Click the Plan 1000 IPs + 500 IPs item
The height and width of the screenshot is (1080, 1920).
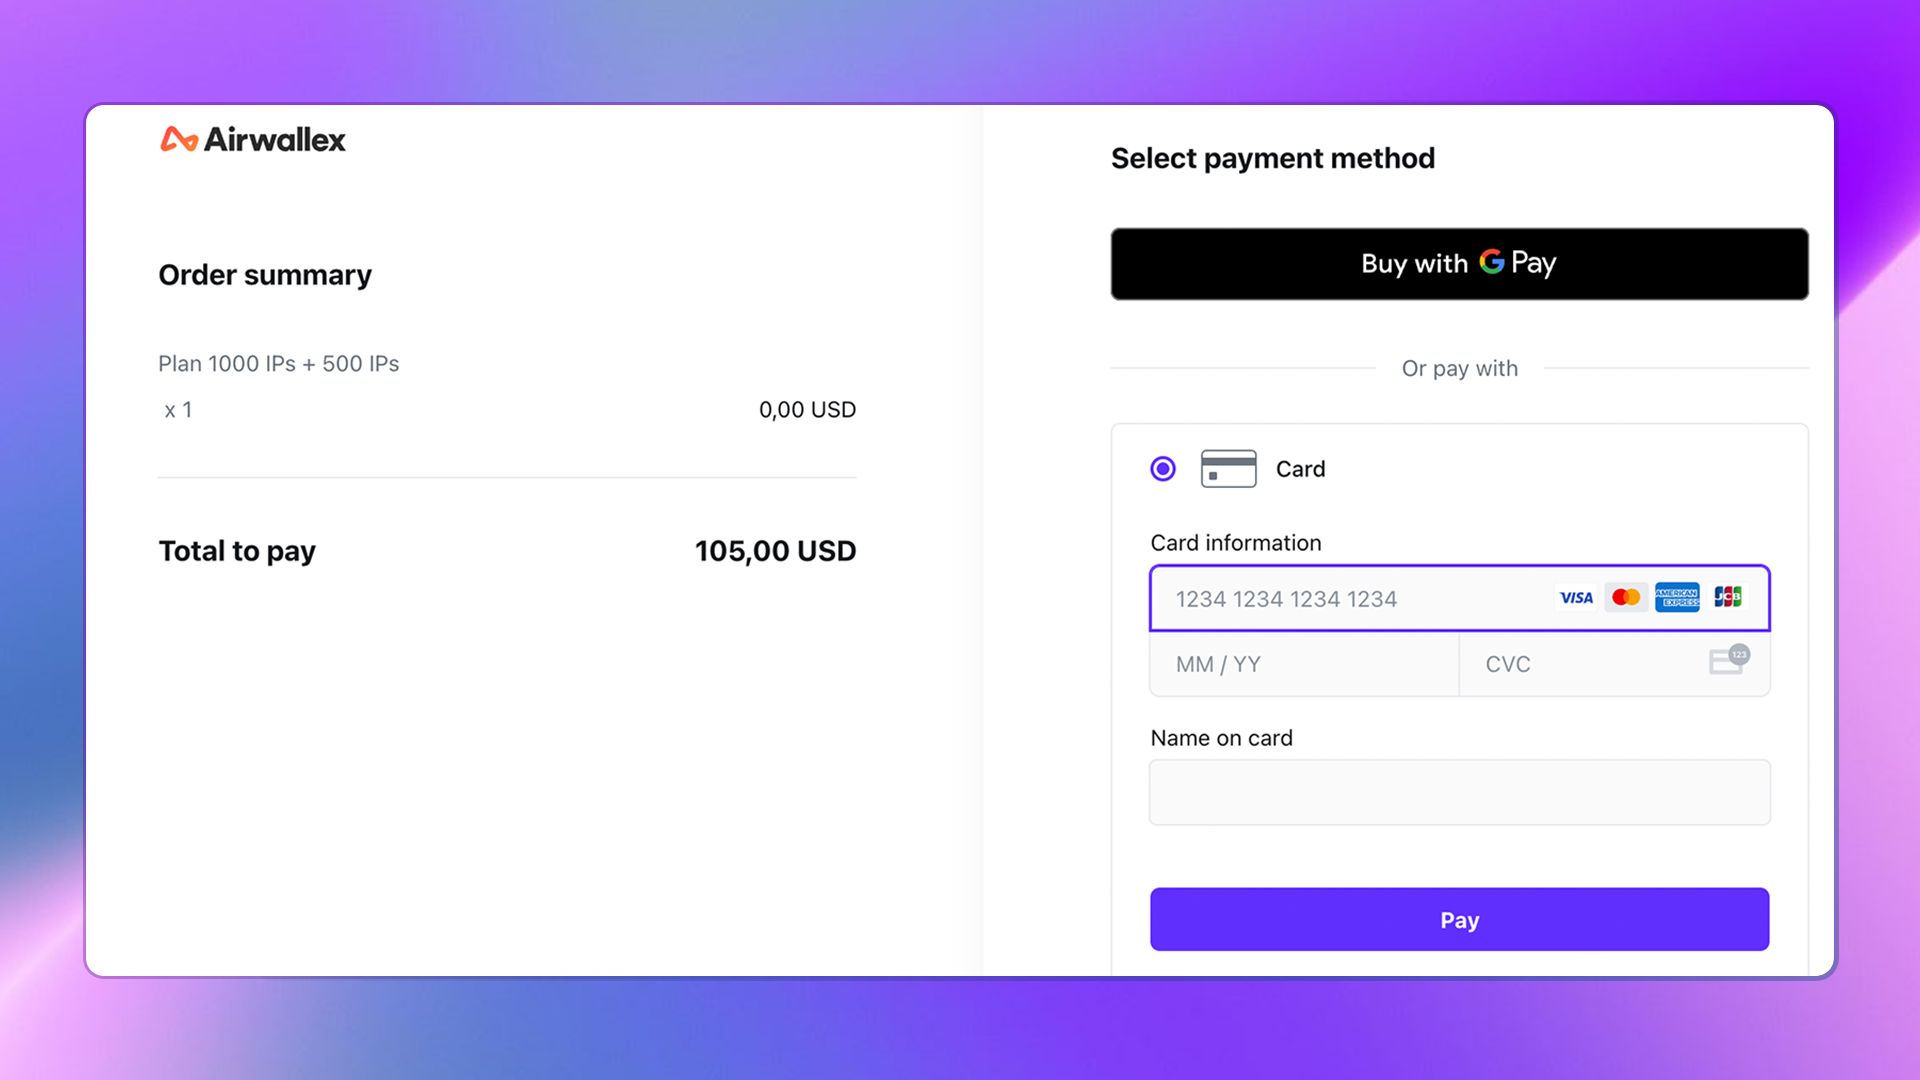tap(278, 364)
